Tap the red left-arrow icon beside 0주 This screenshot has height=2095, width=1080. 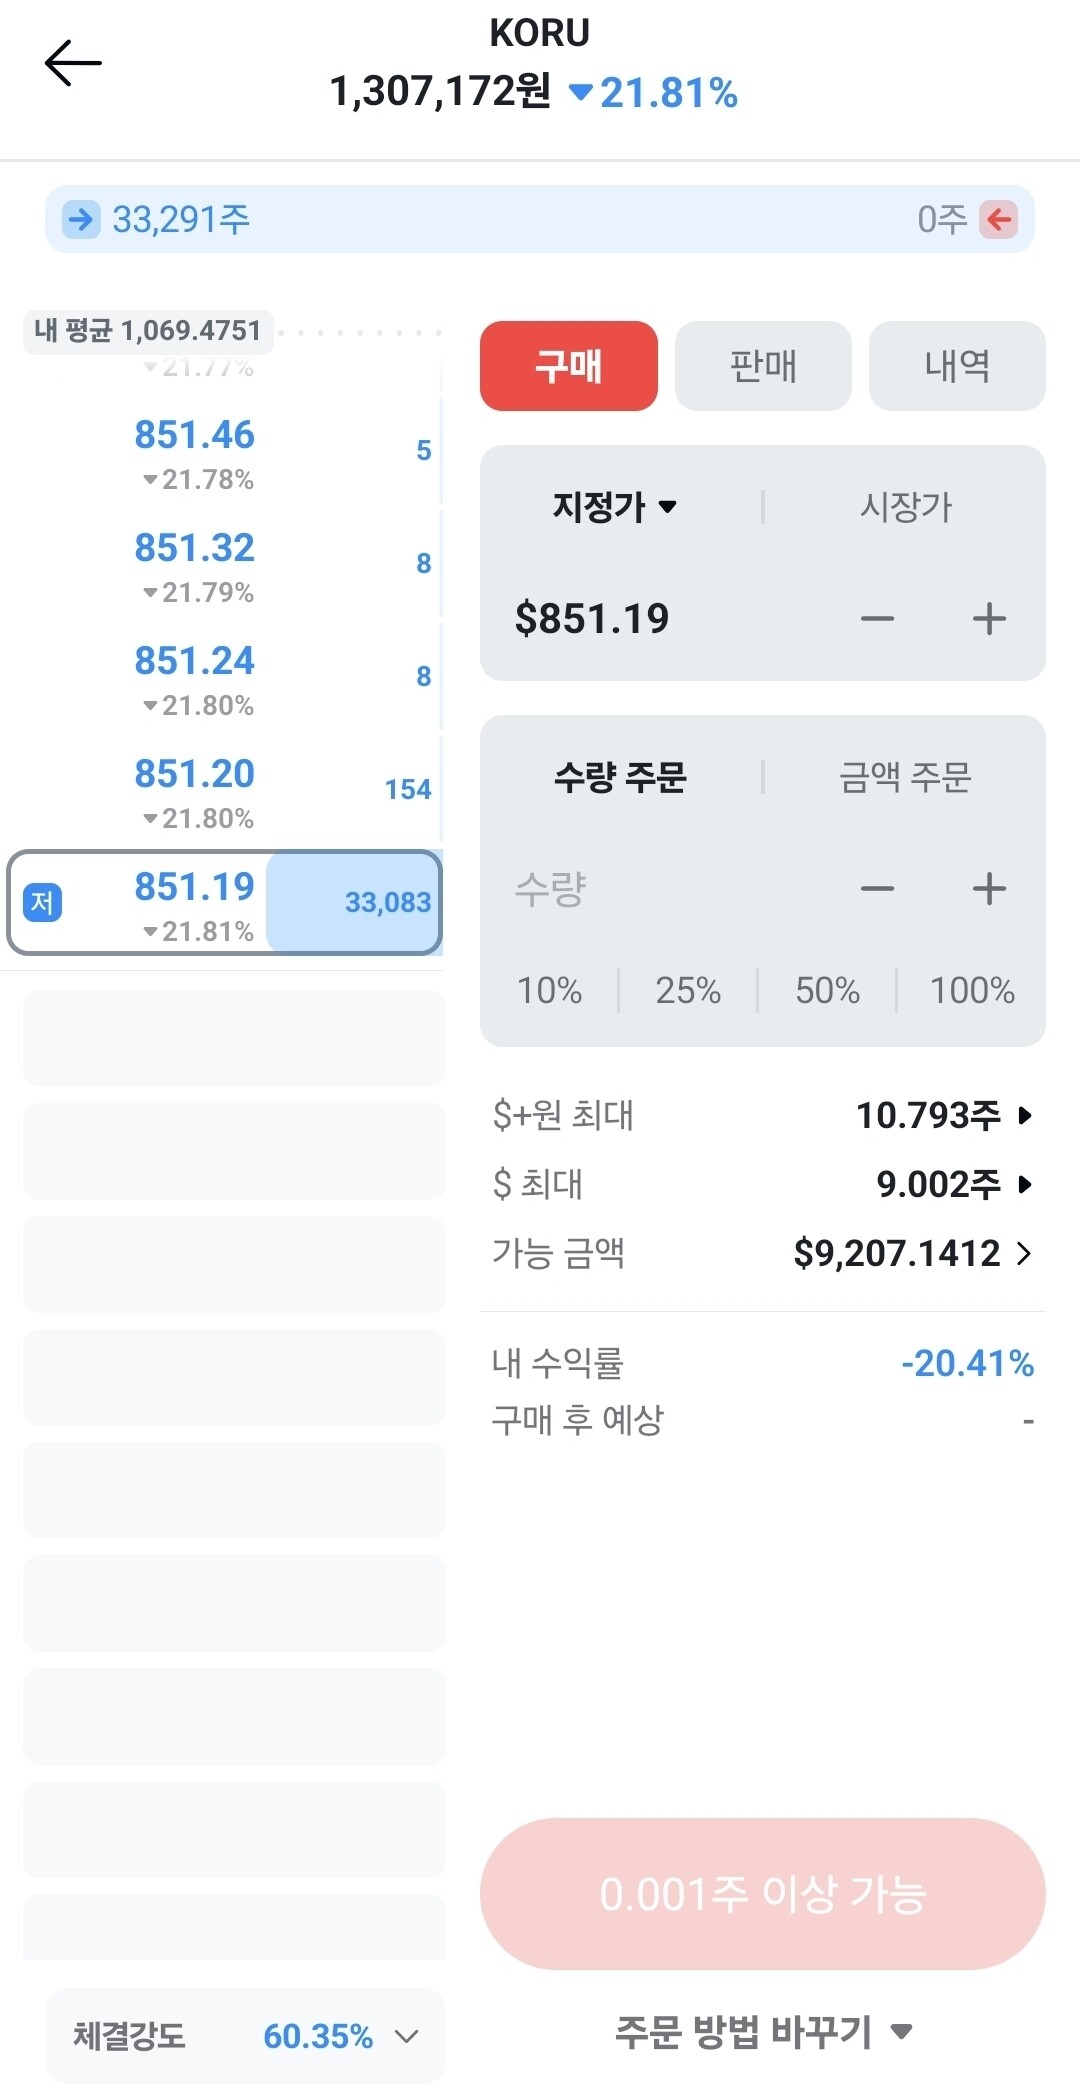(998, 219)
